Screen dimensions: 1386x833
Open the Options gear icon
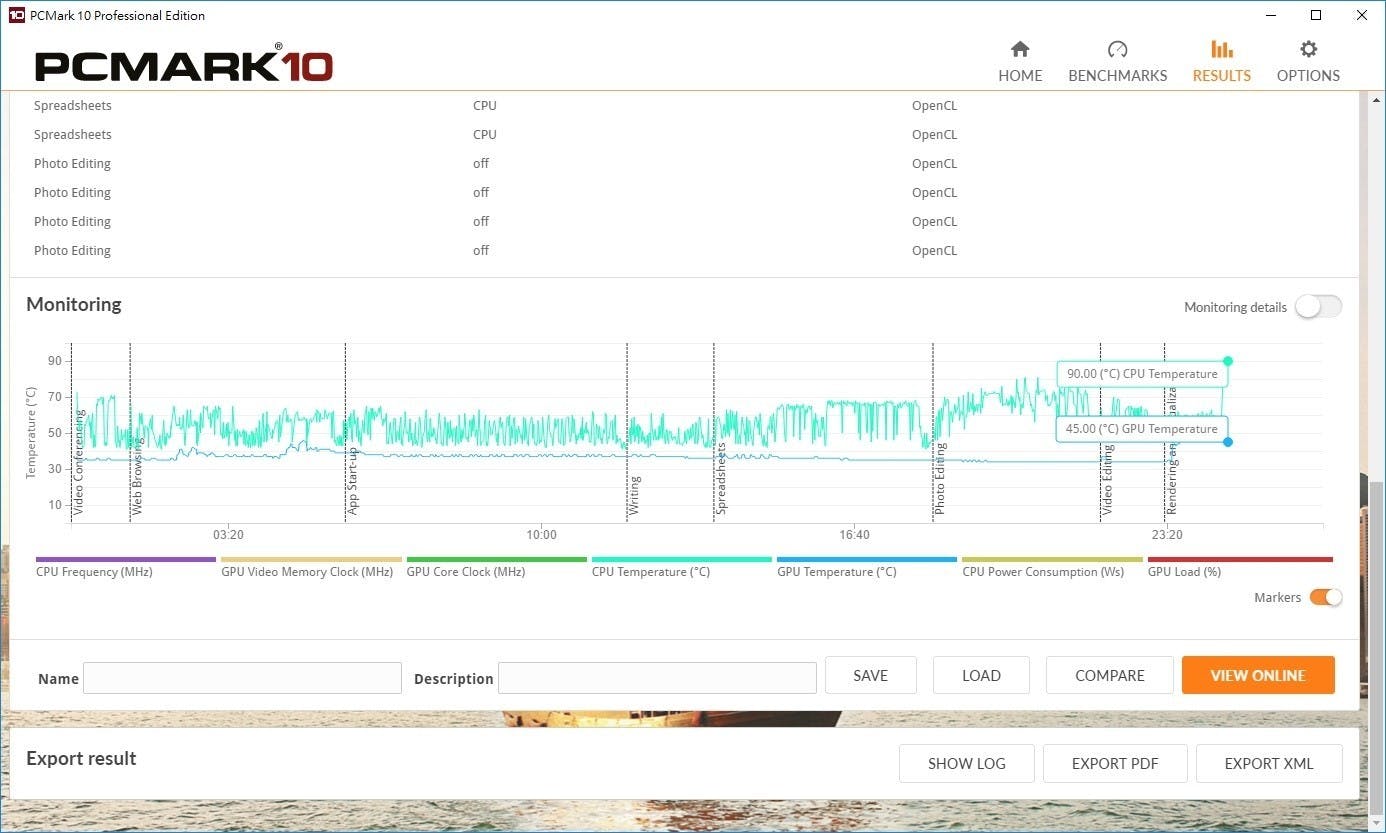pos(1308,50)
